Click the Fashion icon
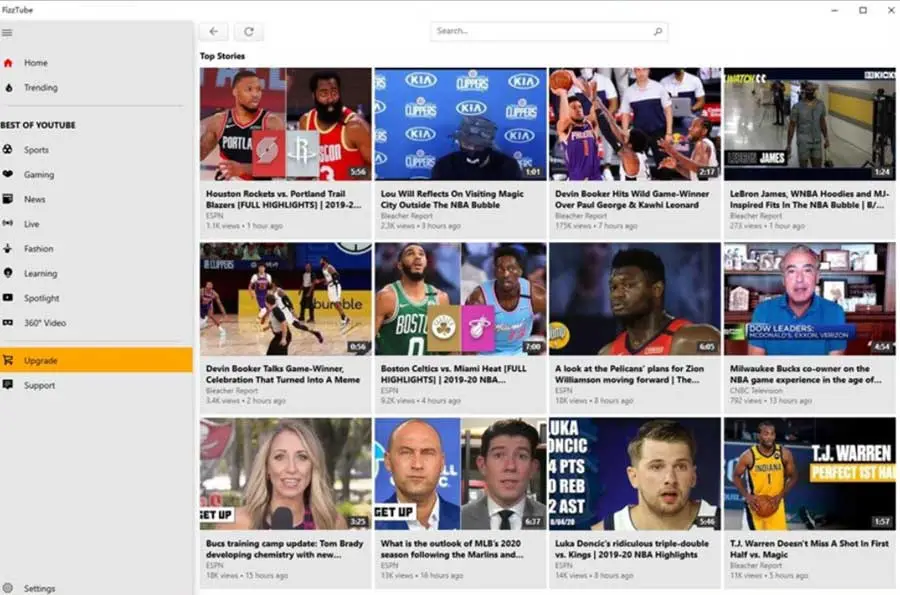The width and height of the screenshot is (900, 595). [x=7, y=248]
